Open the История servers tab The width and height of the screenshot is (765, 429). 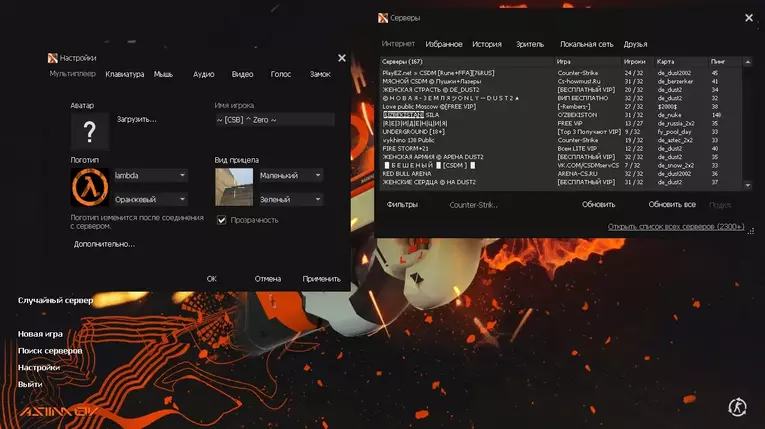click(487, 44)
